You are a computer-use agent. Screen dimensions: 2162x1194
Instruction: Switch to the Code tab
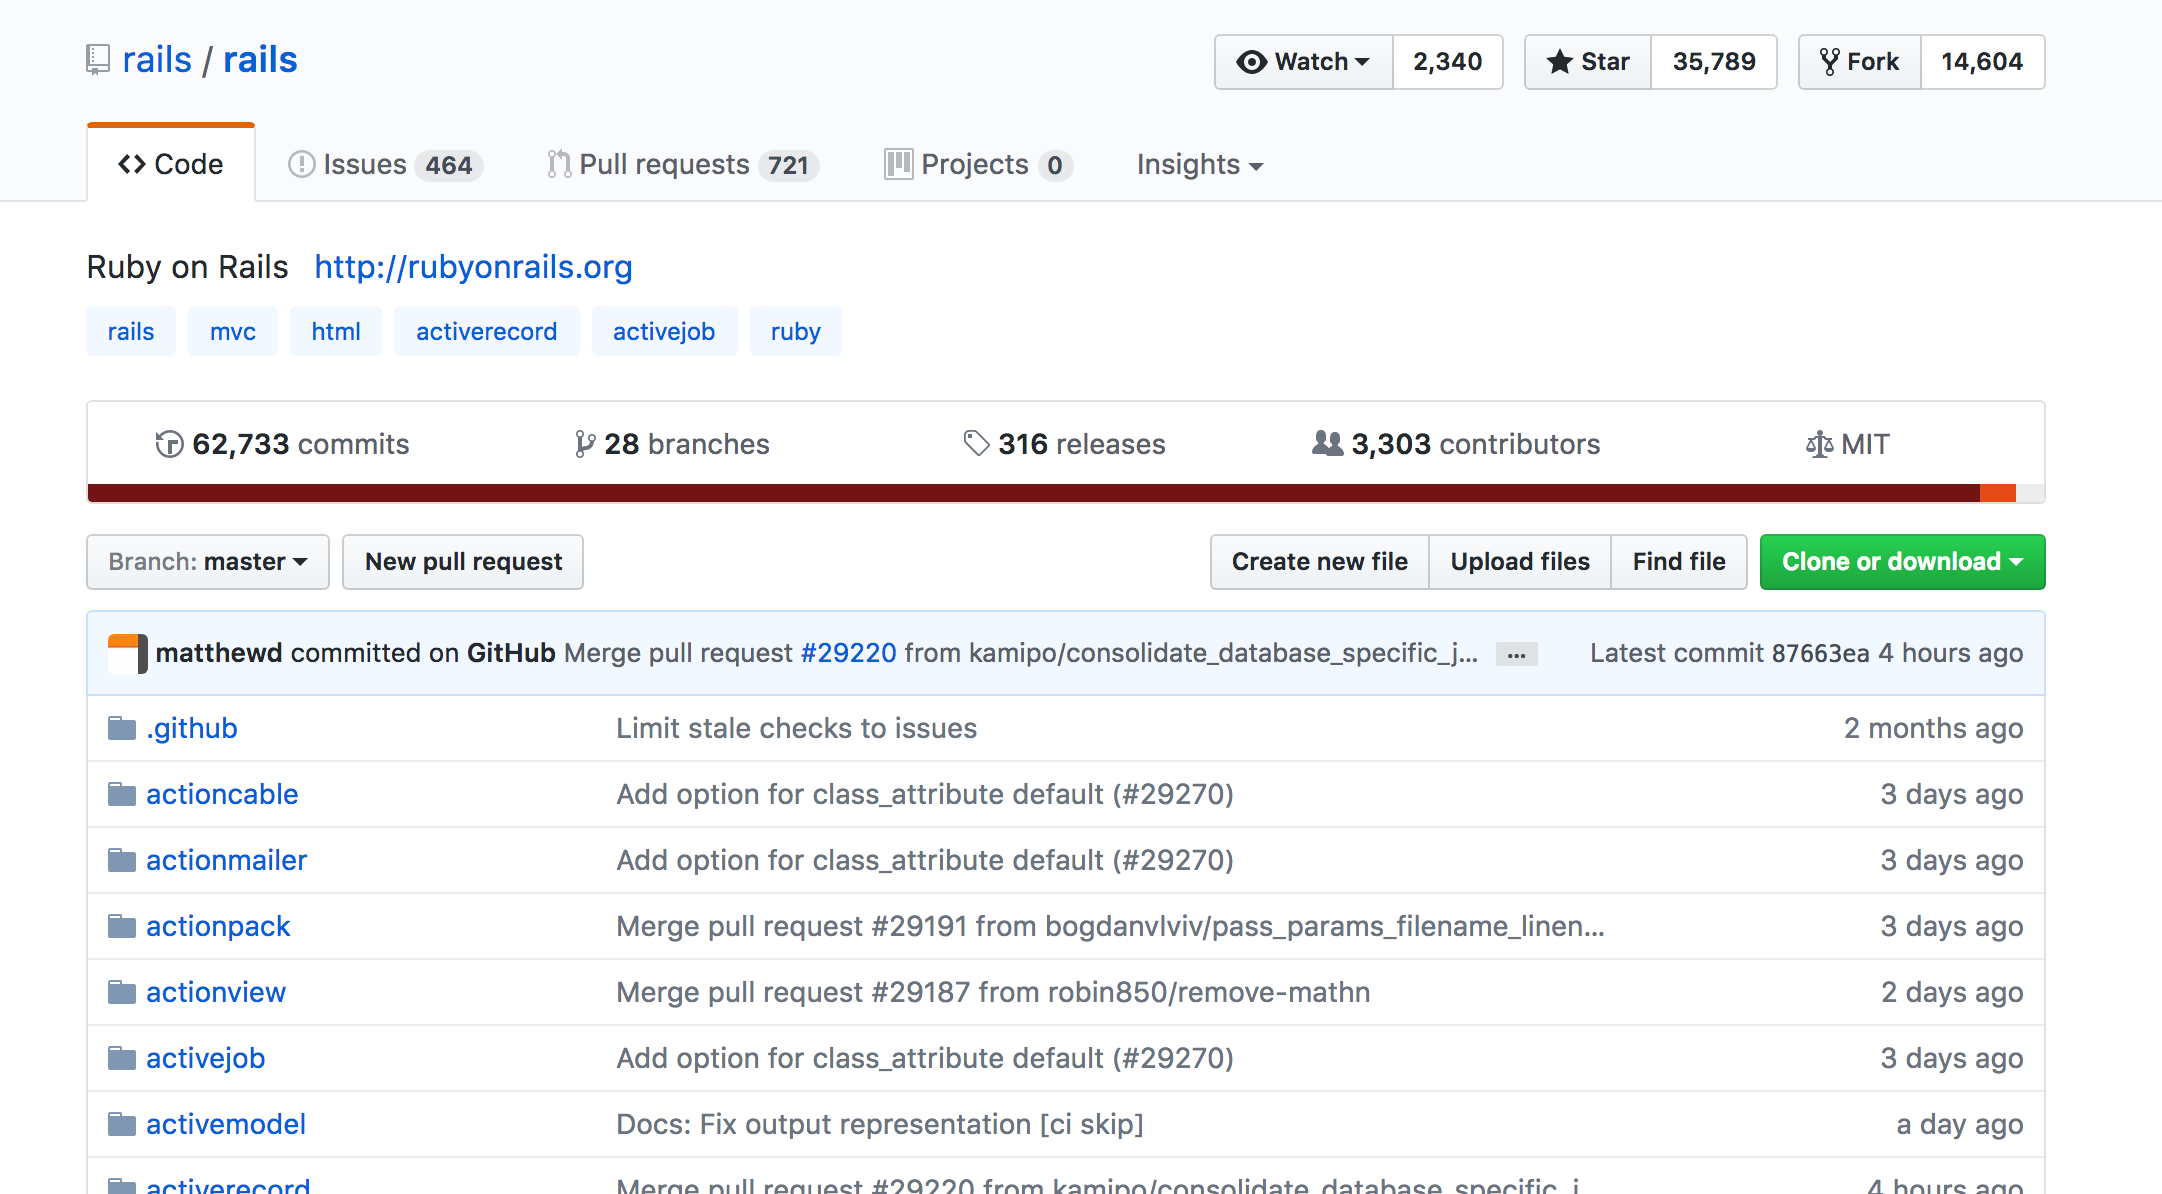click(x=171, y=164)
